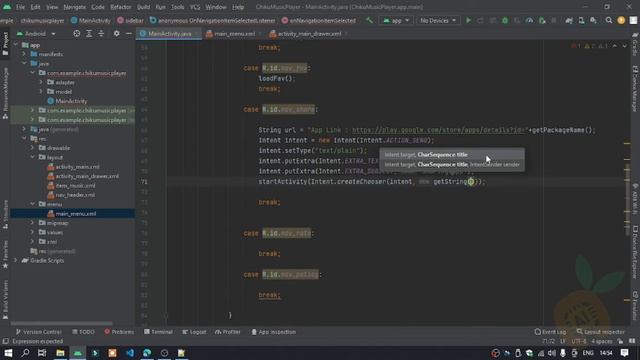Open the Project tool window tab
This screenshot has width=640, height=360.
point(5,44)
